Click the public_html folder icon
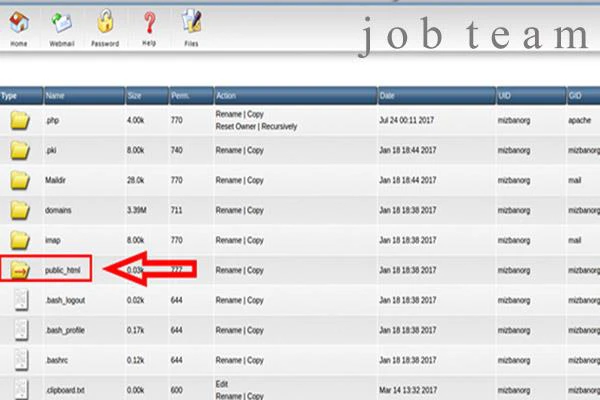Viewport: 600px width, 400px height. coord(19,269)
